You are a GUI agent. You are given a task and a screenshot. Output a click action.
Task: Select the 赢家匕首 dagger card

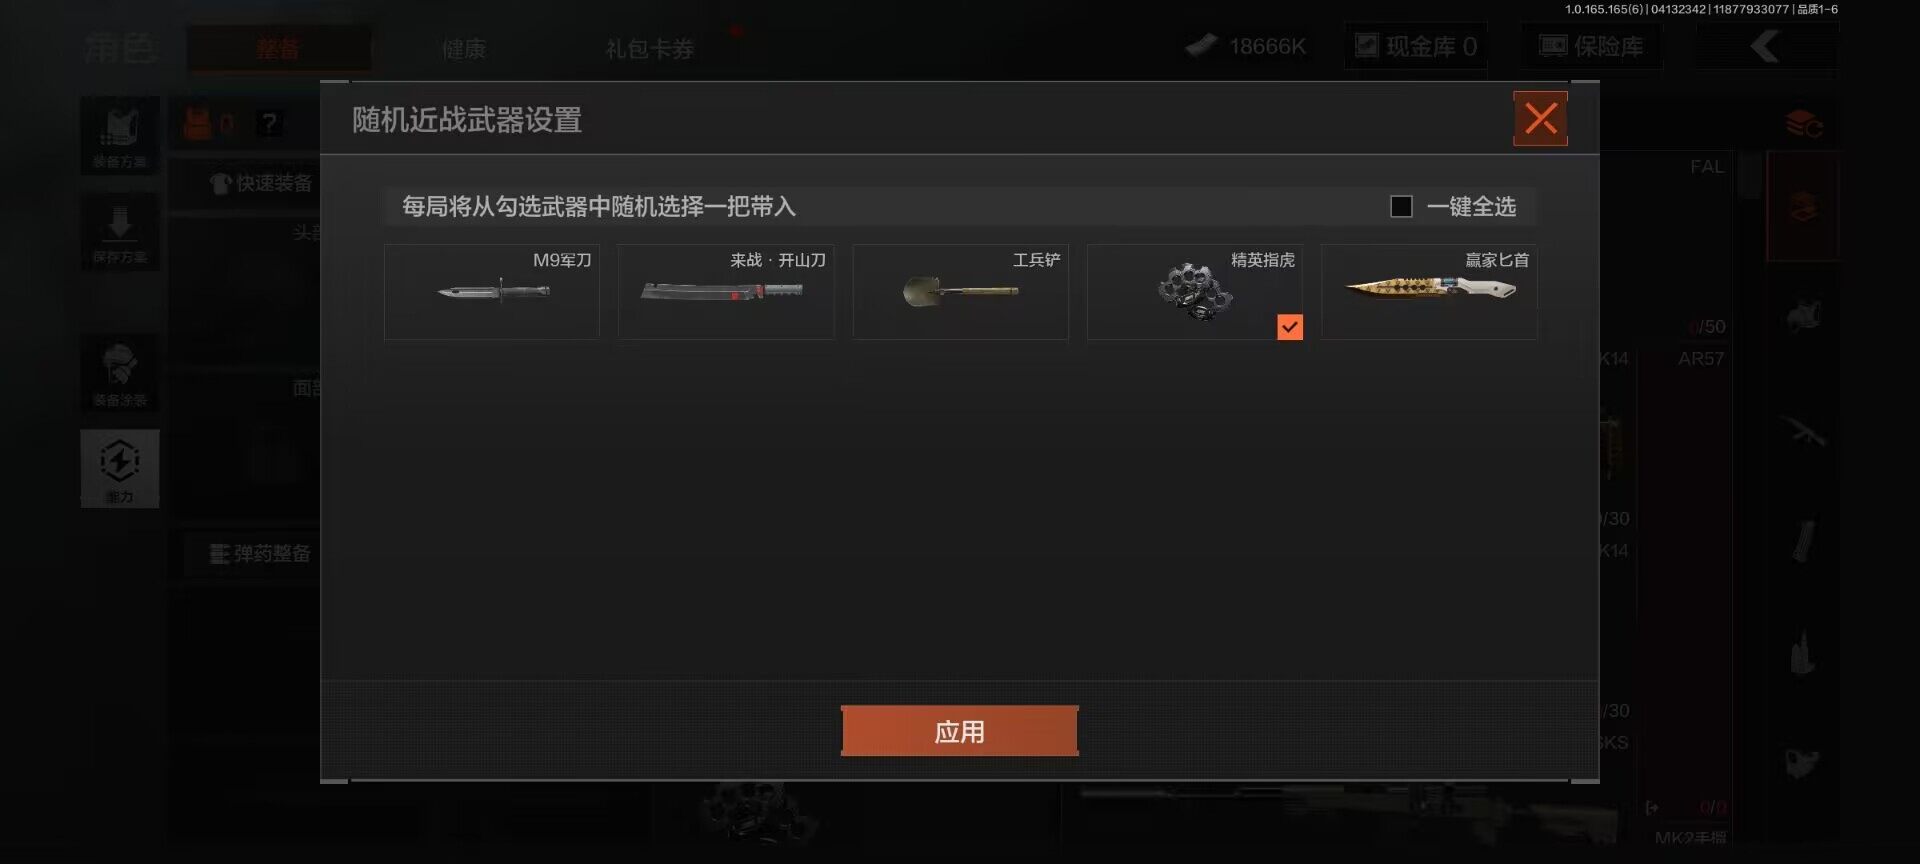[x=1429, y=292]
